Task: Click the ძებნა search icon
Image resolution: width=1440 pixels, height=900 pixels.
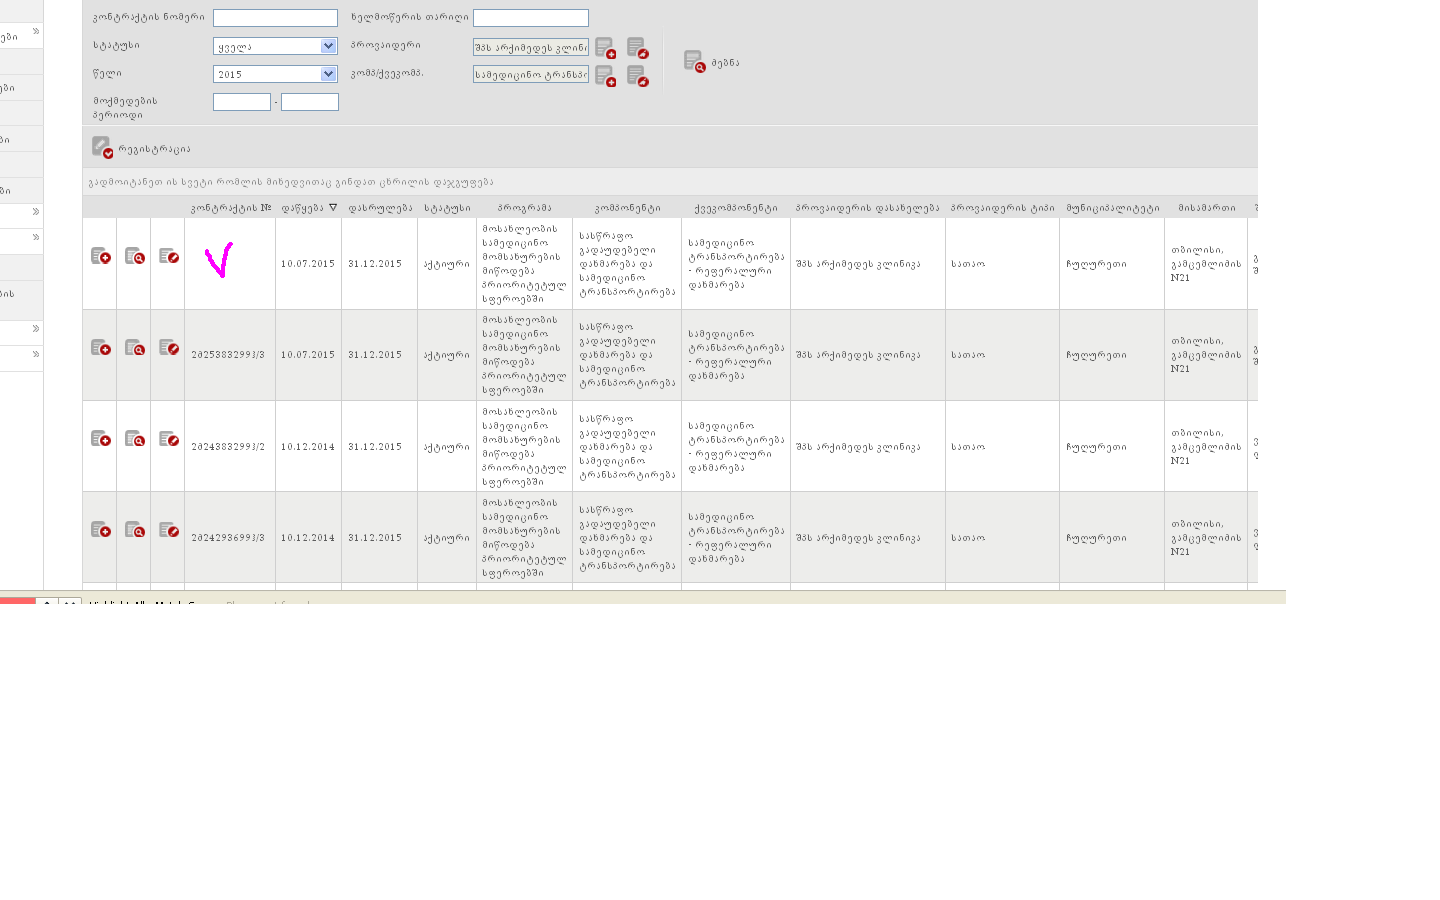Action: coord(694,62)
